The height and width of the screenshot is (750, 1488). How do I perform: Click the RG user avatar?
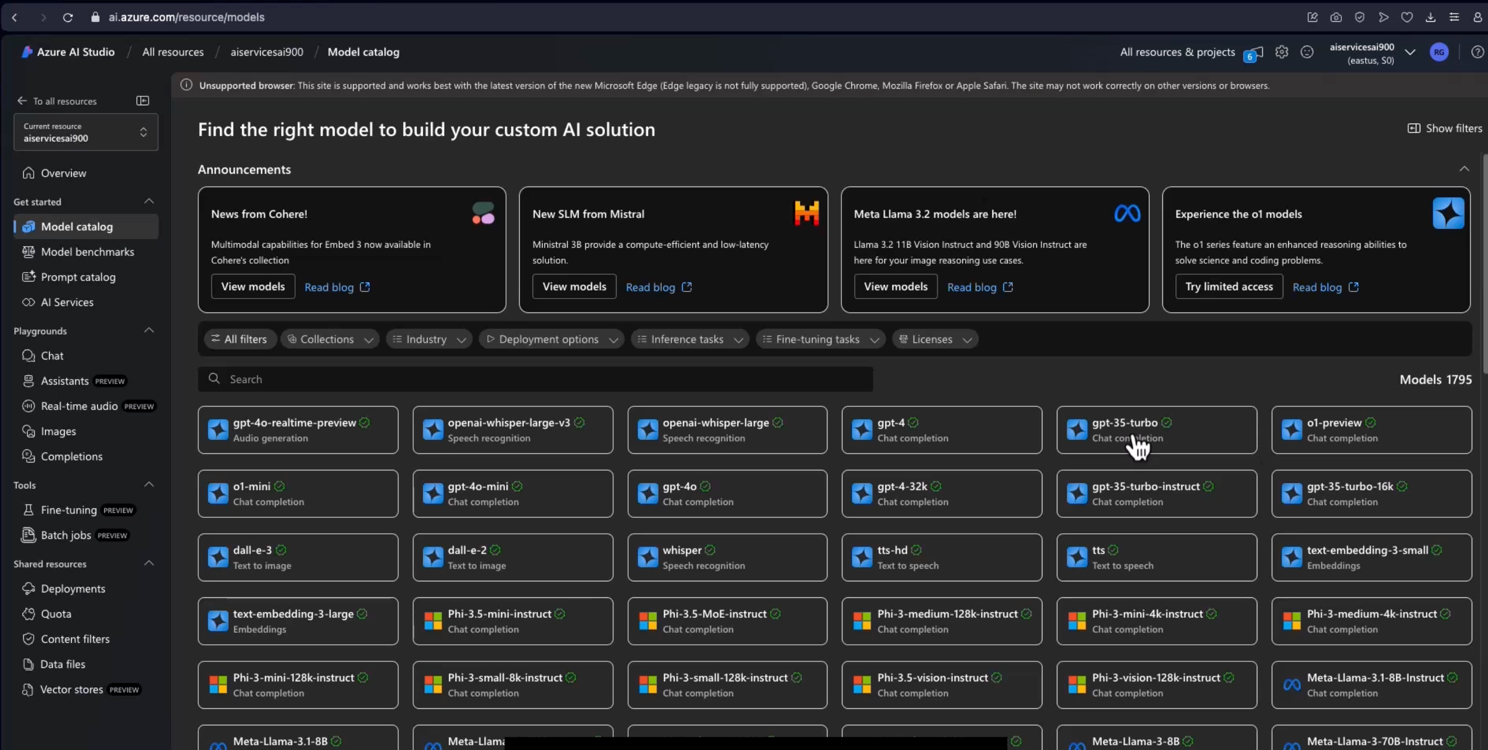[1439, 52]
